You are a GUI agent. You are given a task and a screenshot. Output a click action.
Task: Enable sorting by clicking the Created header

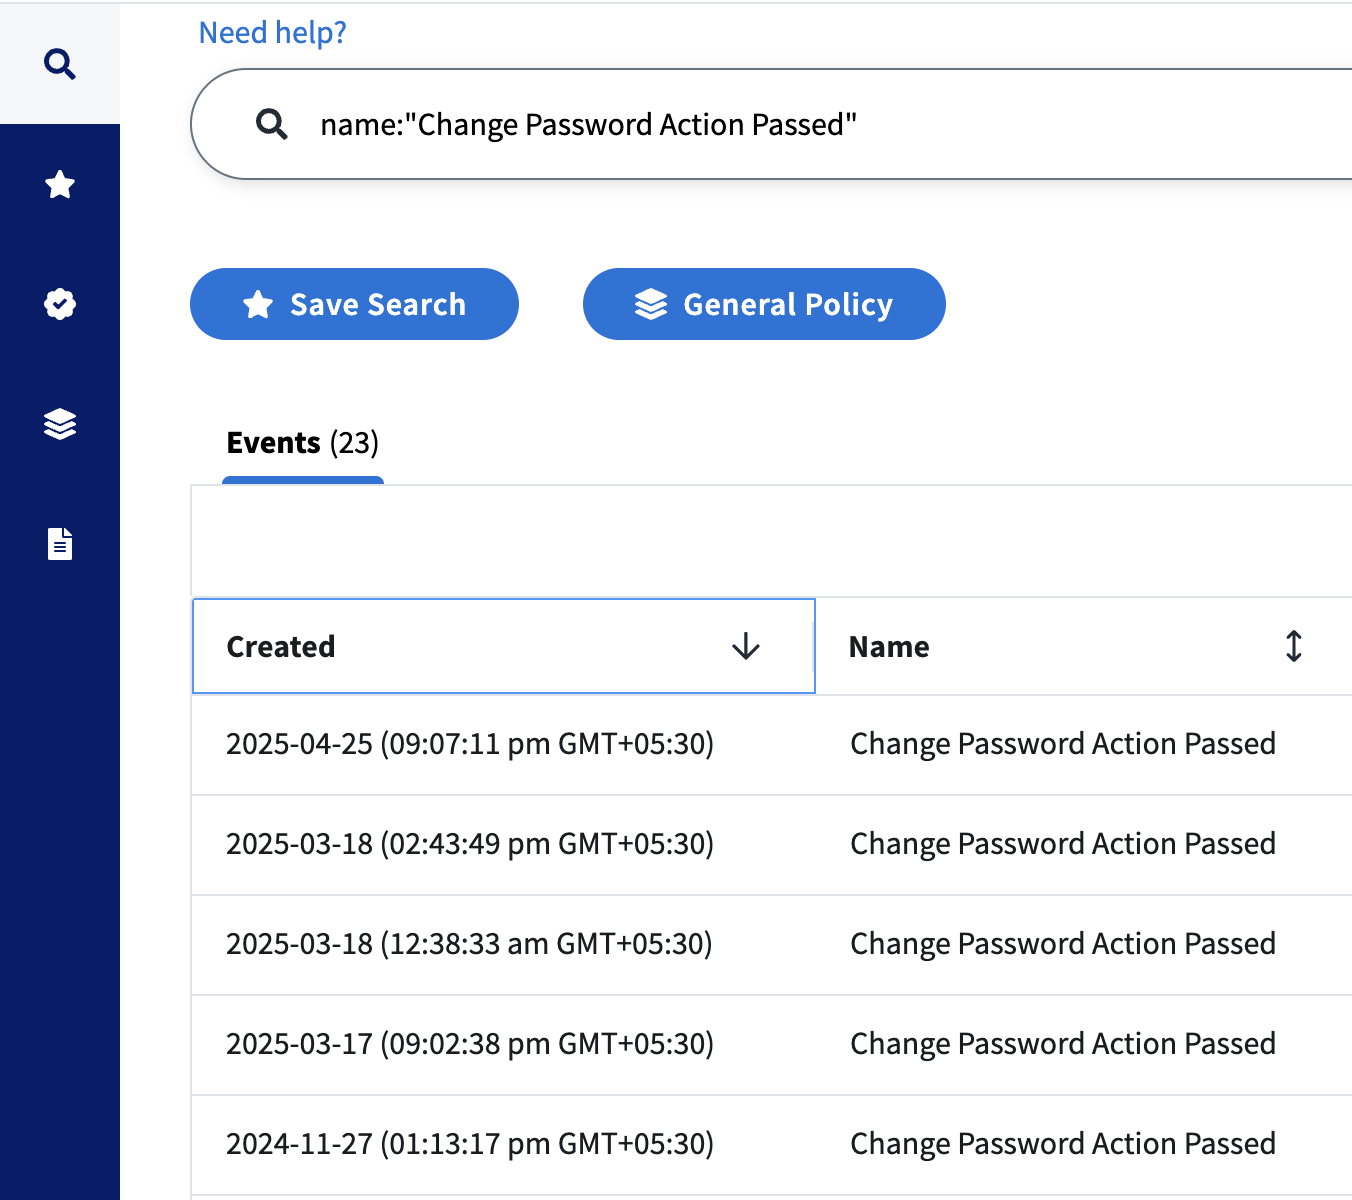tap(281, 646)
